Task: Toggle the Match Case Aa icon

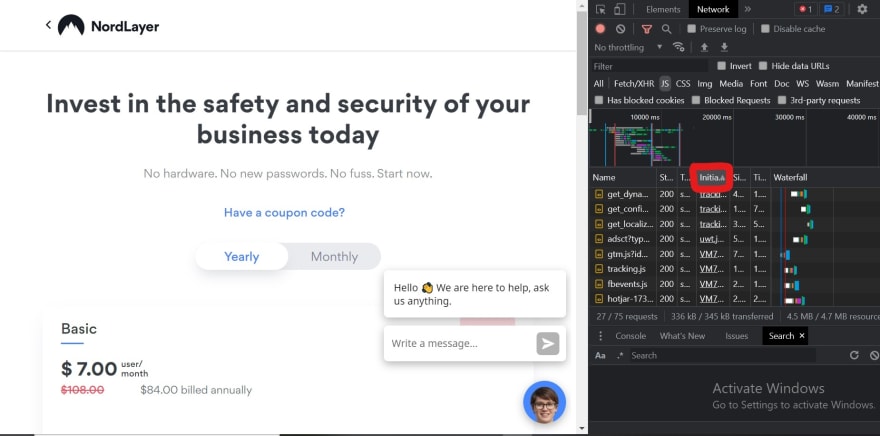Action: pyautogui.click(x=601, y=355)
